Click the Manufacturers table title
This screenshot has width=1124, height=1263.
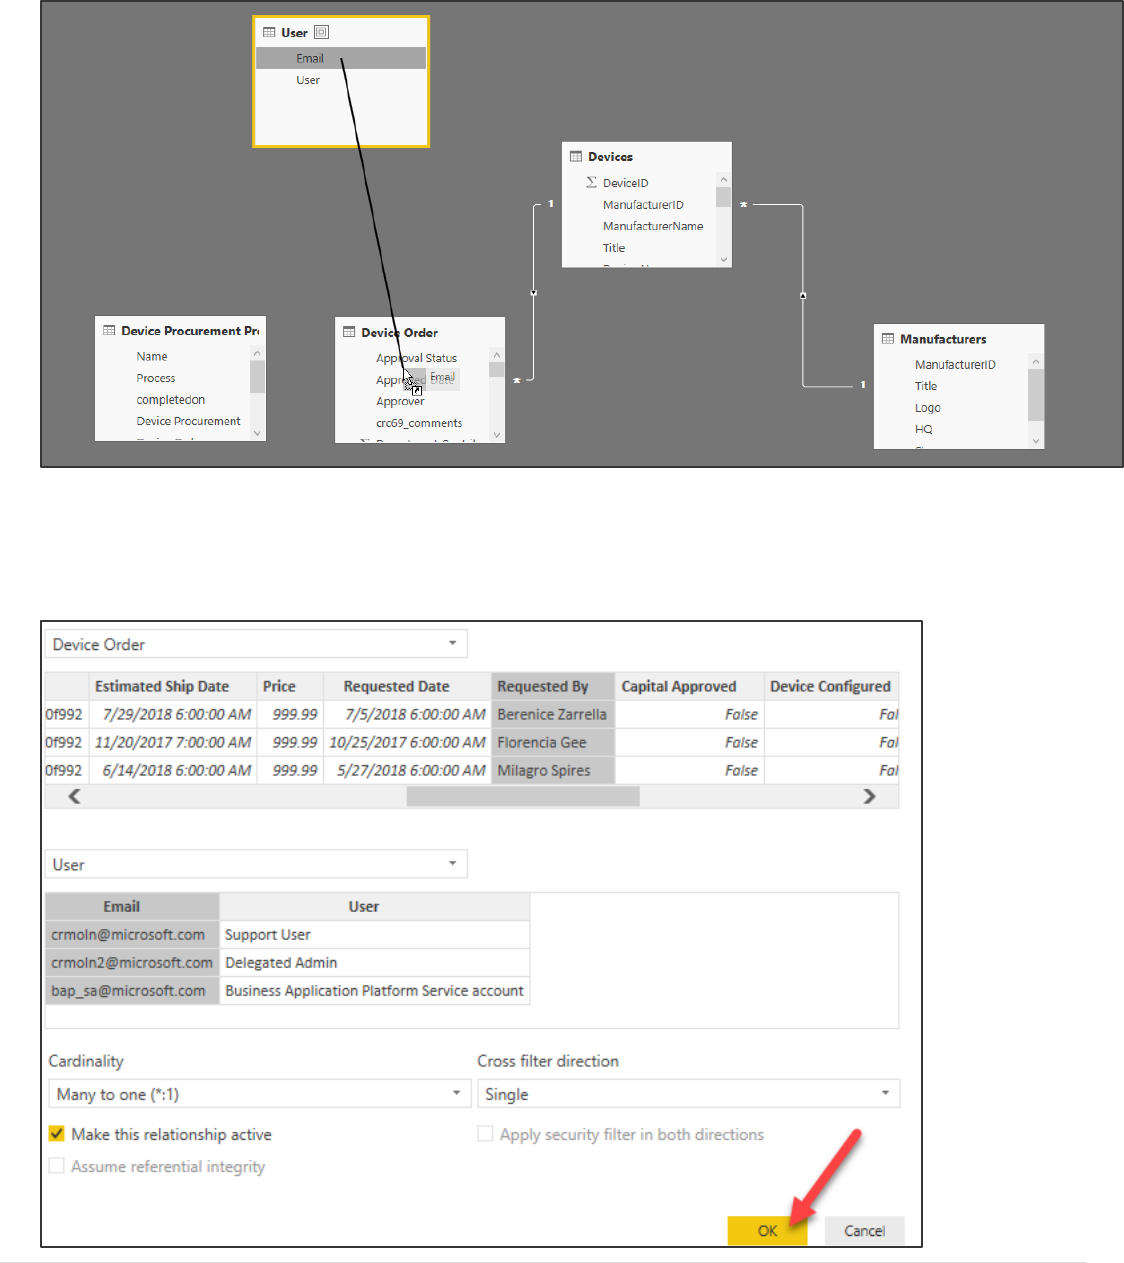tap(943, 339)
